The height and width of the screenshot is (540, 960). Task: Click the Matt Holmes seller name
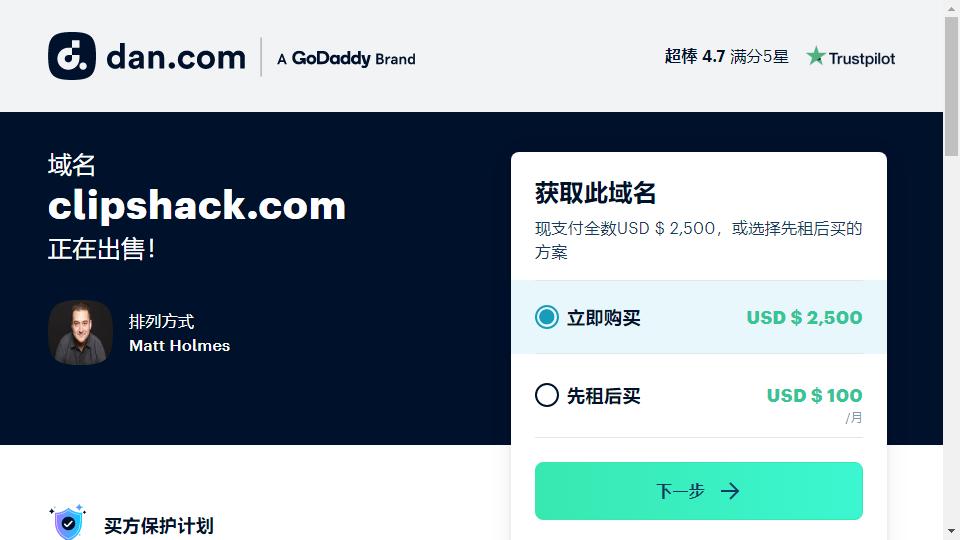[x=179, y=346]
